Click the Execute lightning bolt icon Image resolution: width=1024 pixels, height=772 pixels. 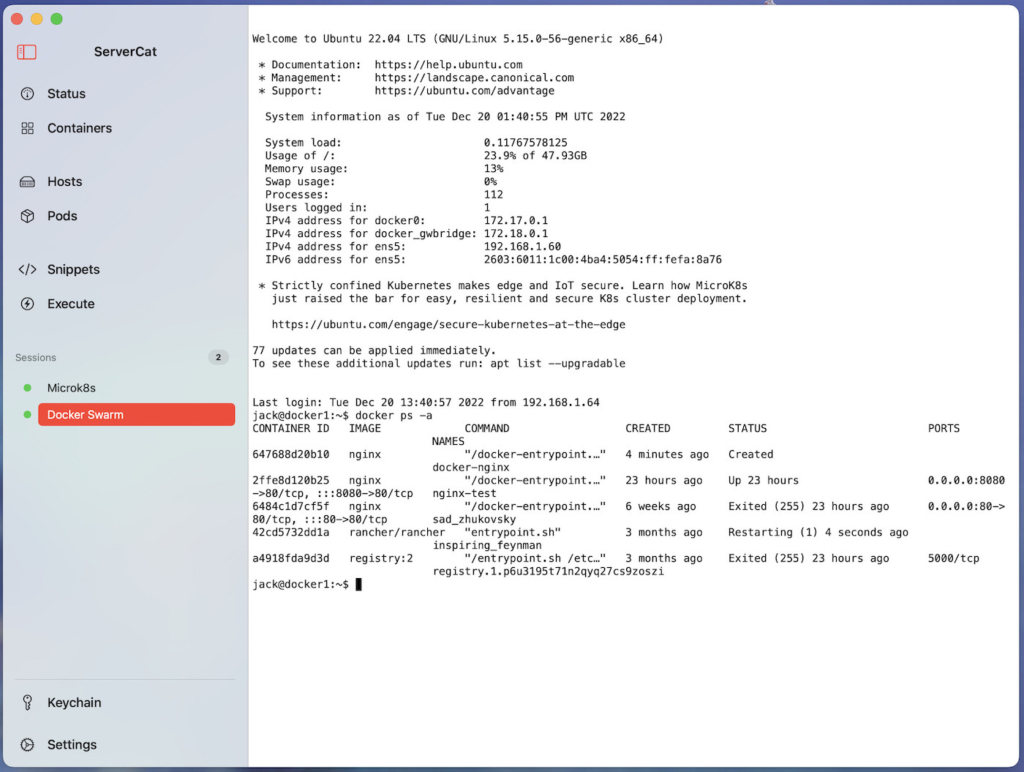pyautogui.click(x=26, y=303)
